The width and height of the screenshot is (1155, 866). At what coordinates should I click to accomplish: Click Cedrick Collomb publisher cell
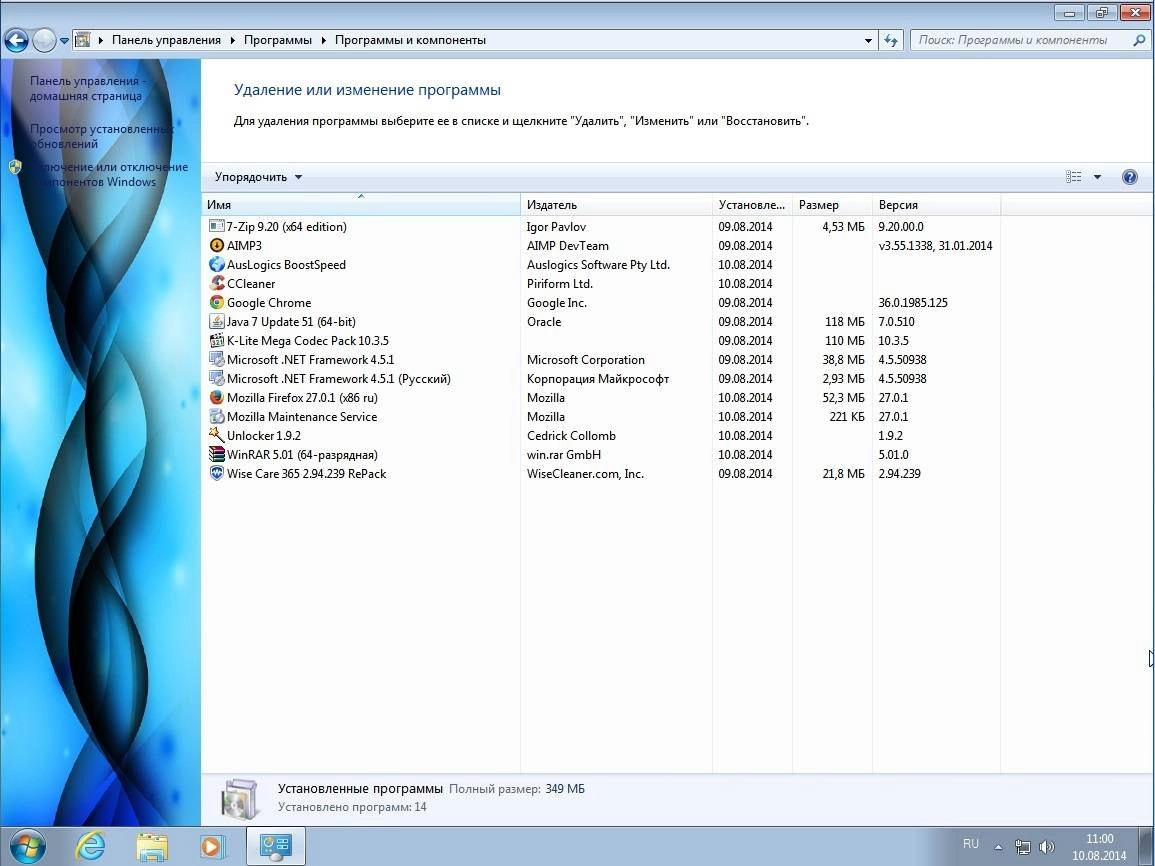pos(571,436)
